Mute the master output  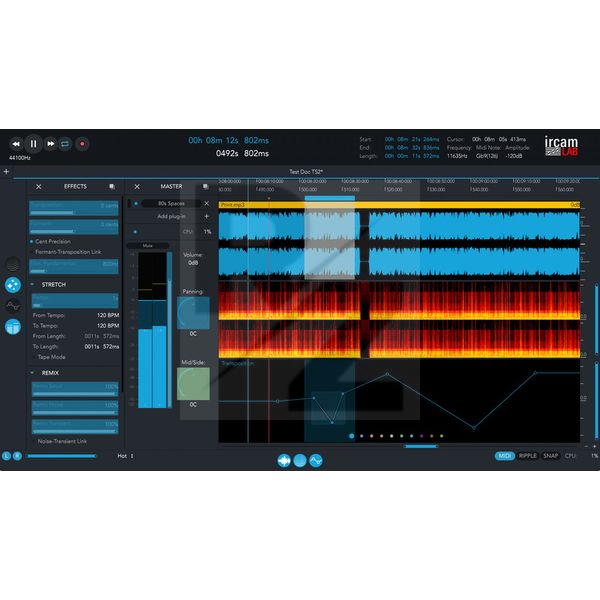click(x=148, y=246)
